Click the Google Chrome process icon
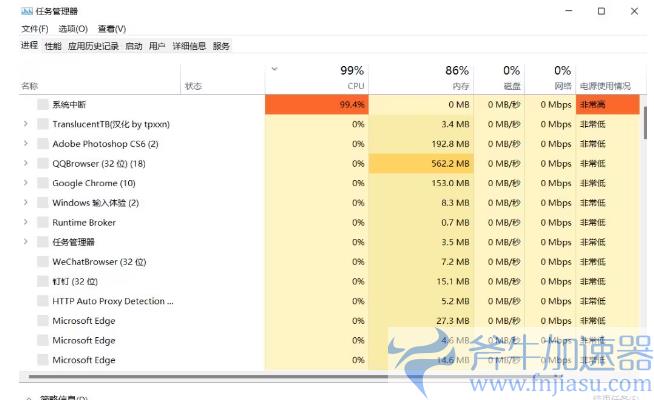 click(x=43, y=183)
